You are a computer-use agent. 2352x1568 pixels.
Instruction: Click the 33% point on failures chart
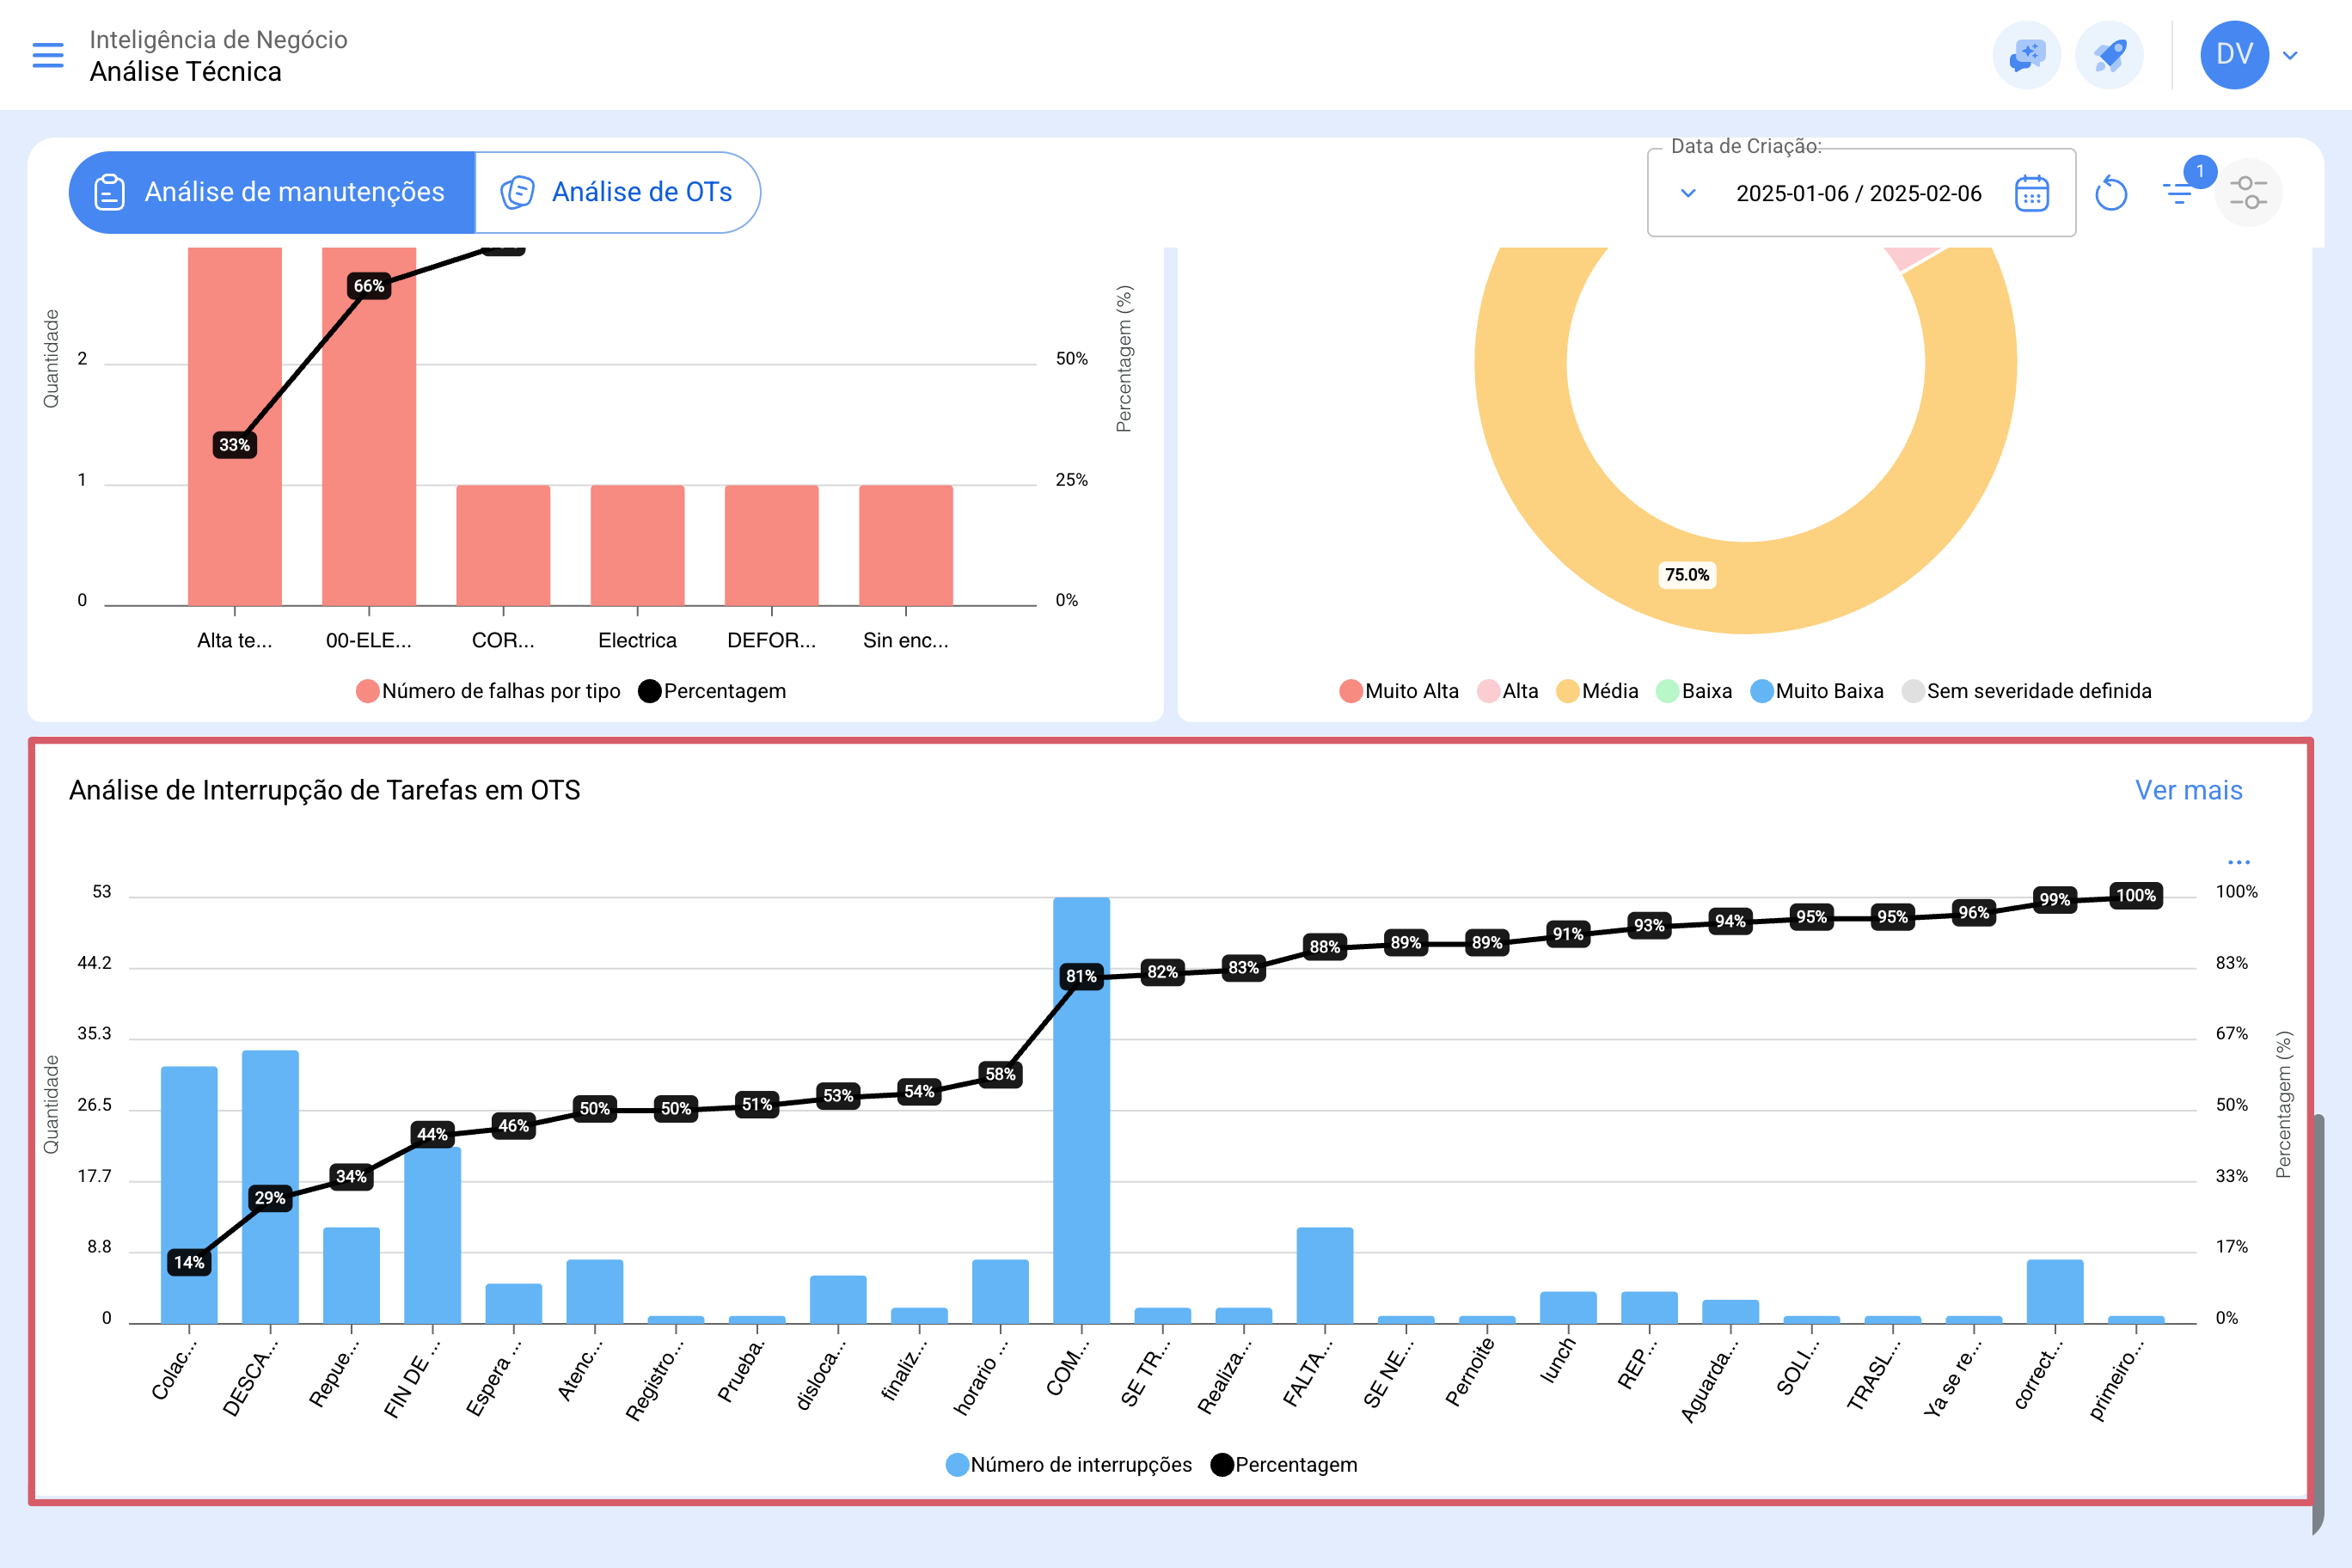pos(235,445)
